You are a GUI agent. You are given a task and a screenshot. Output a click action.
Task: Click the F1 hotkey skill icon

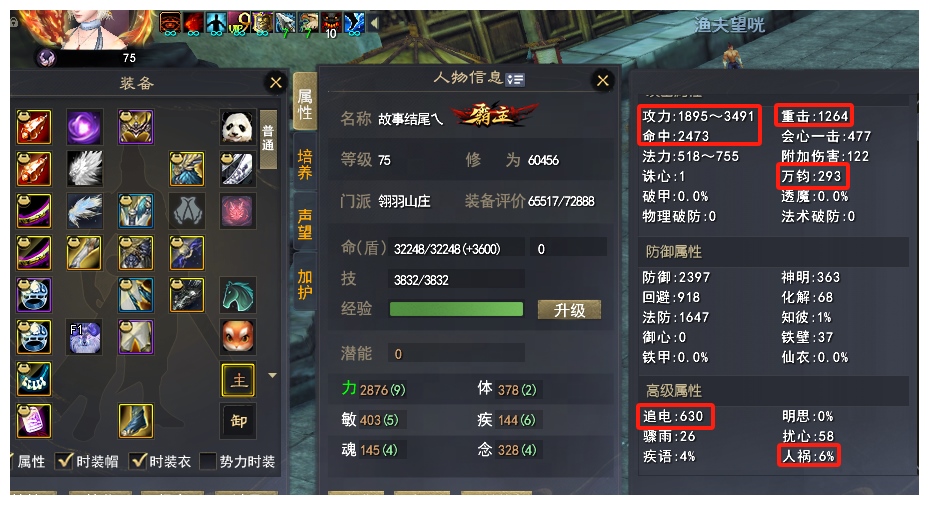tap(84, 337)
